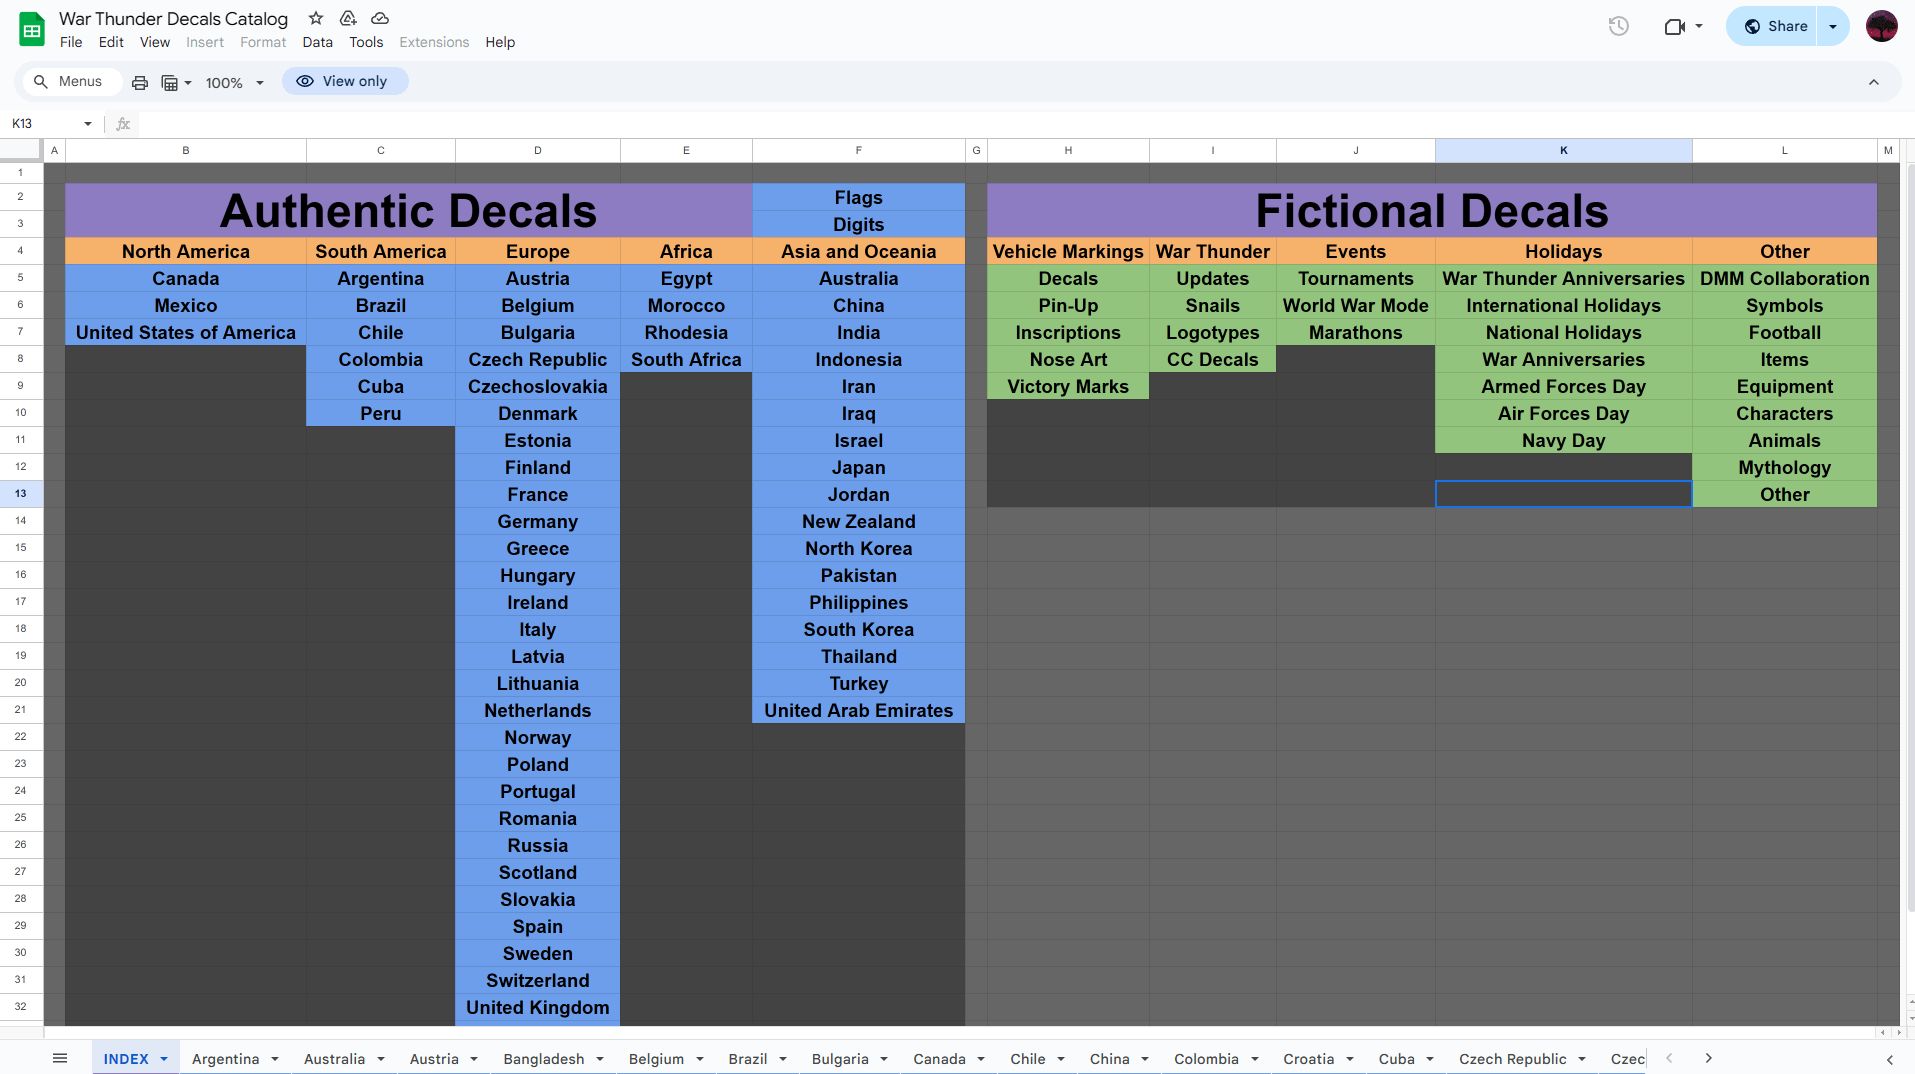Select the green Nose Art cell
Image resolution: width=1915 pixels, height=1074 pixels.
[x=1067, y=360]
